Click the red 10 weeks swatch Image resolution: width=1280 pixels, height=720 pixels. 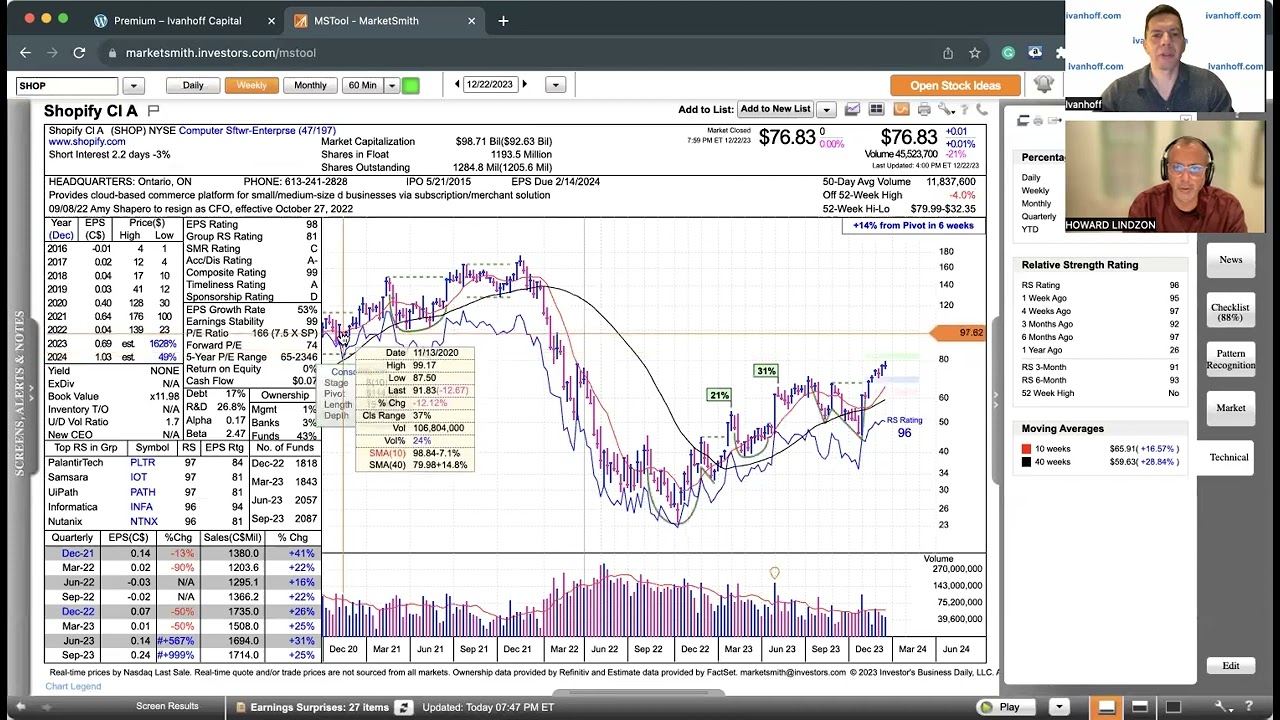(1026, 449)
